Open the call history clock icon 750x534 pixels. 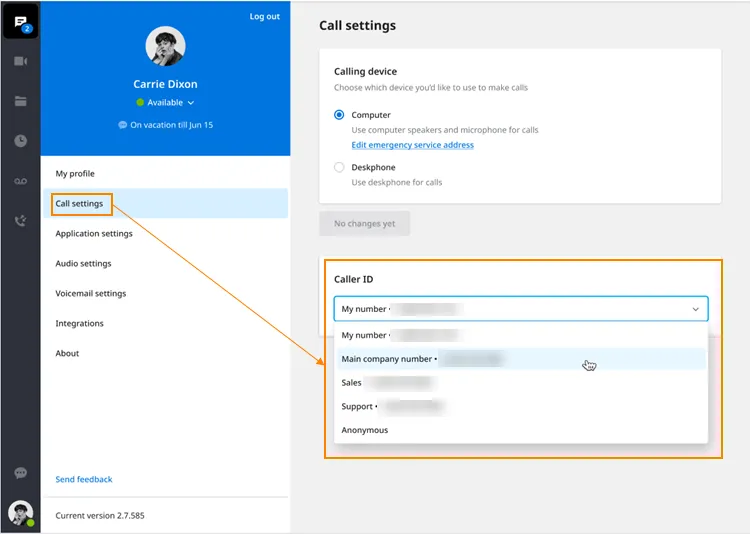[x=21, y=141]
